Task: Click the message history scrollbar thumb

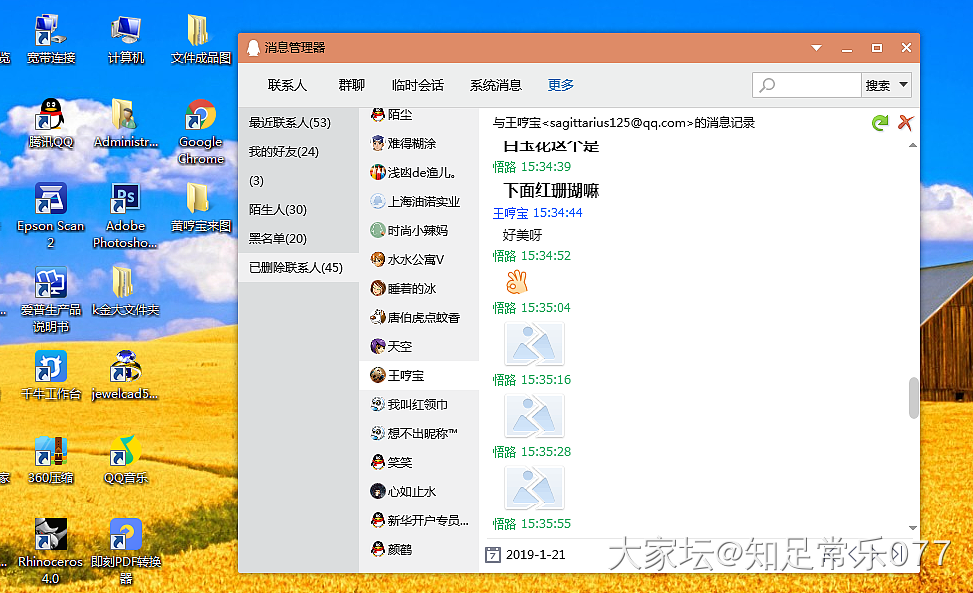Action: [912, 398]
